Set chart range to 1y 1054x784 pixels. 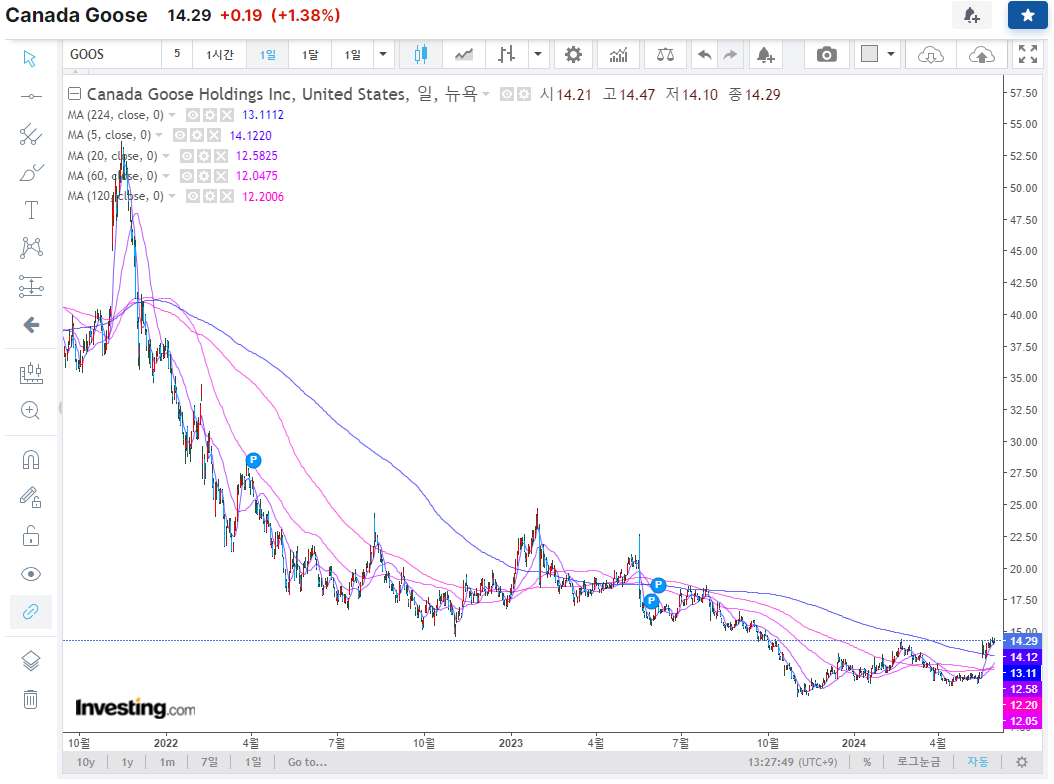click(x=127, y=762)
